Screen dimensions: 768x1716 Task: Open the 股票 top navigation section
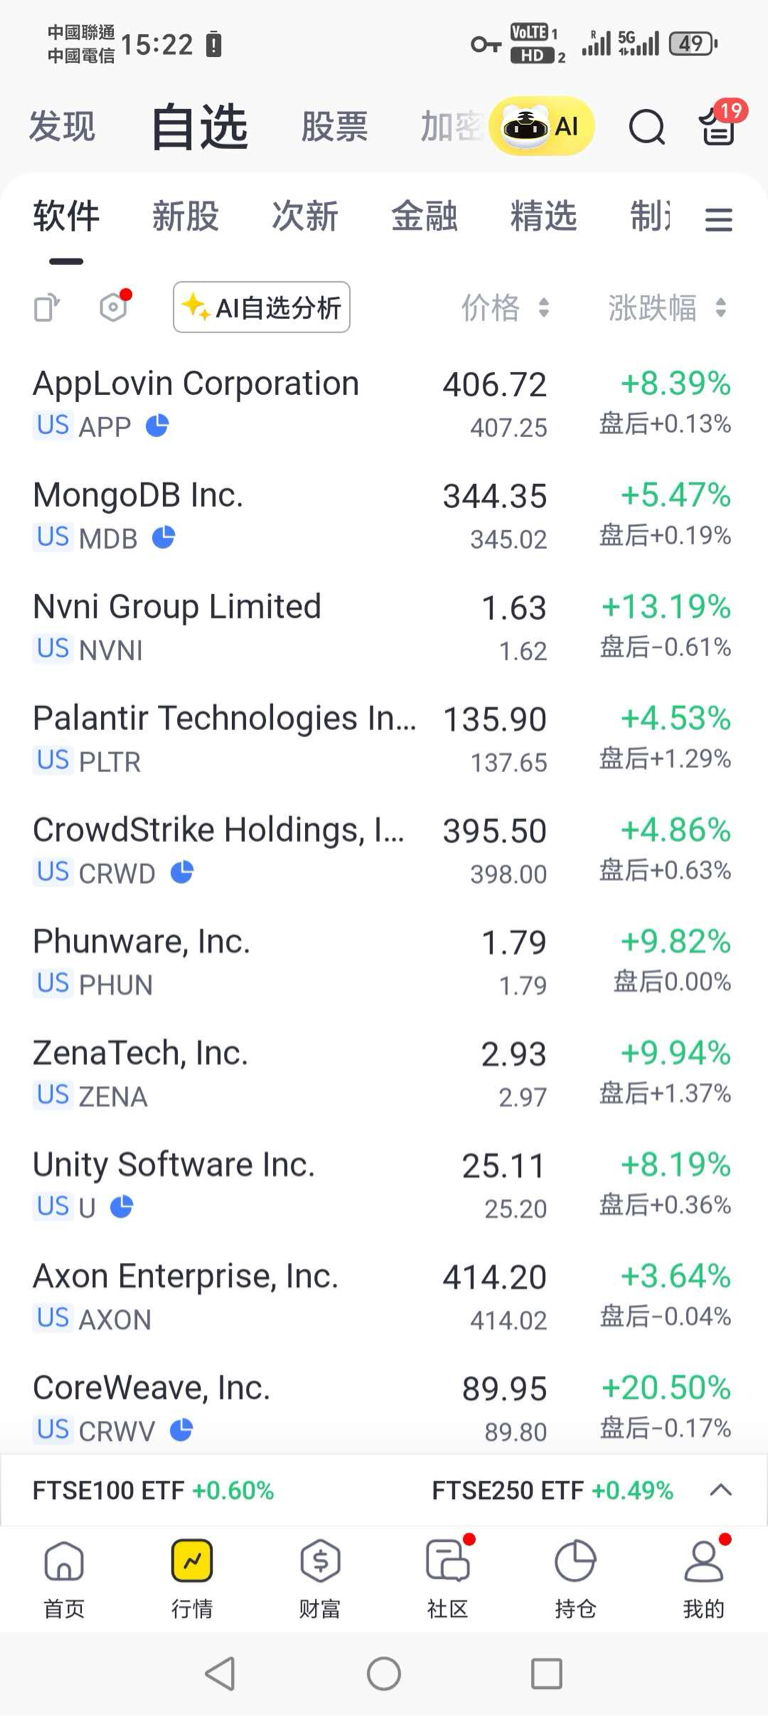tap(334, 127)
